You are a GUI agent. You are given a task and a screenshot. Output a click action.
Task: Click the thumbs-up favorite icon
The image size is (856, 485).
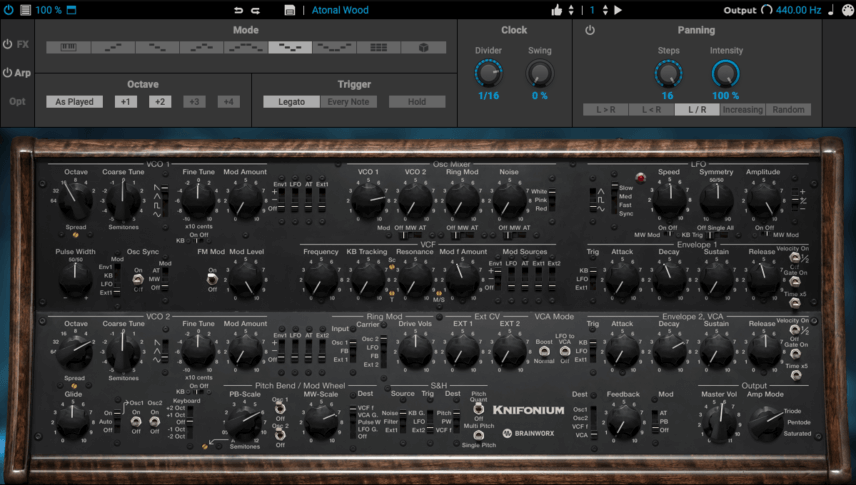coord(556,10)
